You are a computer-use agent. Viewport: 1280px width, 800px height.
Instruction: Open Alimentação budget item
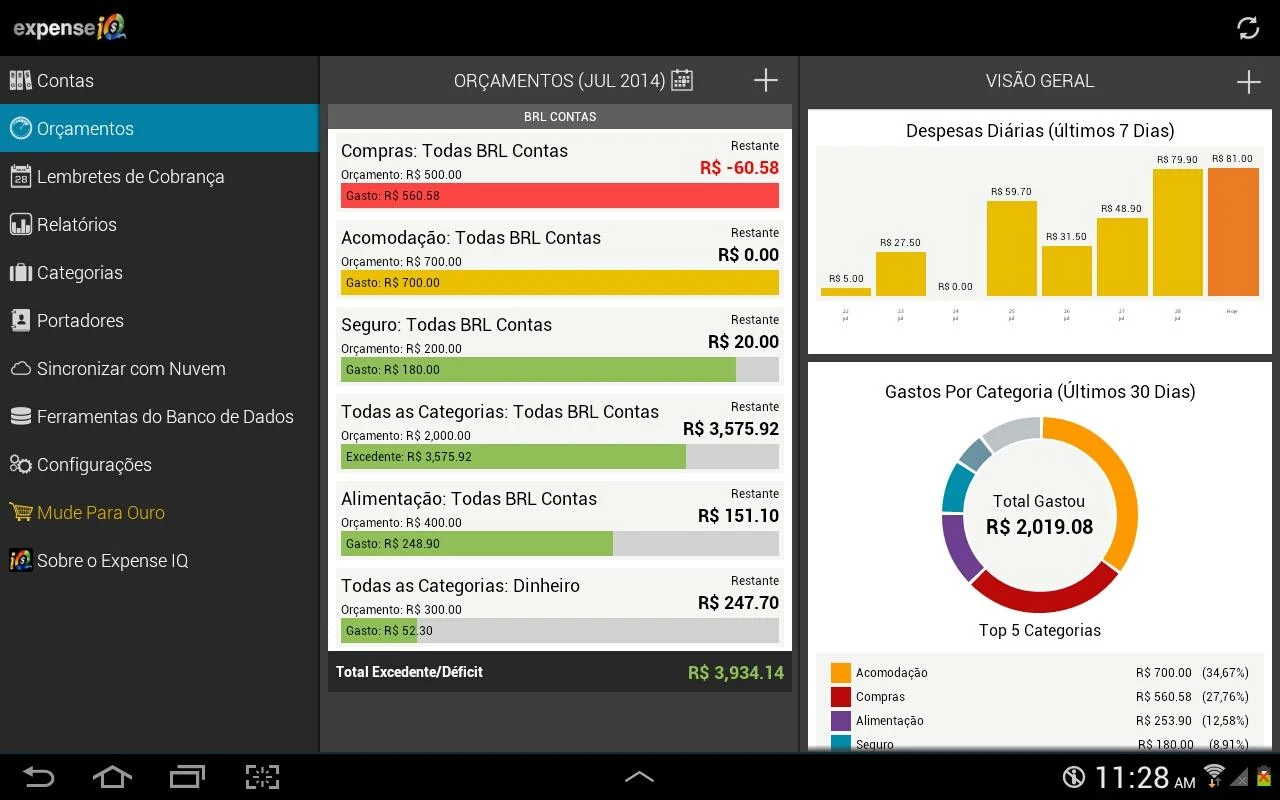560,521
